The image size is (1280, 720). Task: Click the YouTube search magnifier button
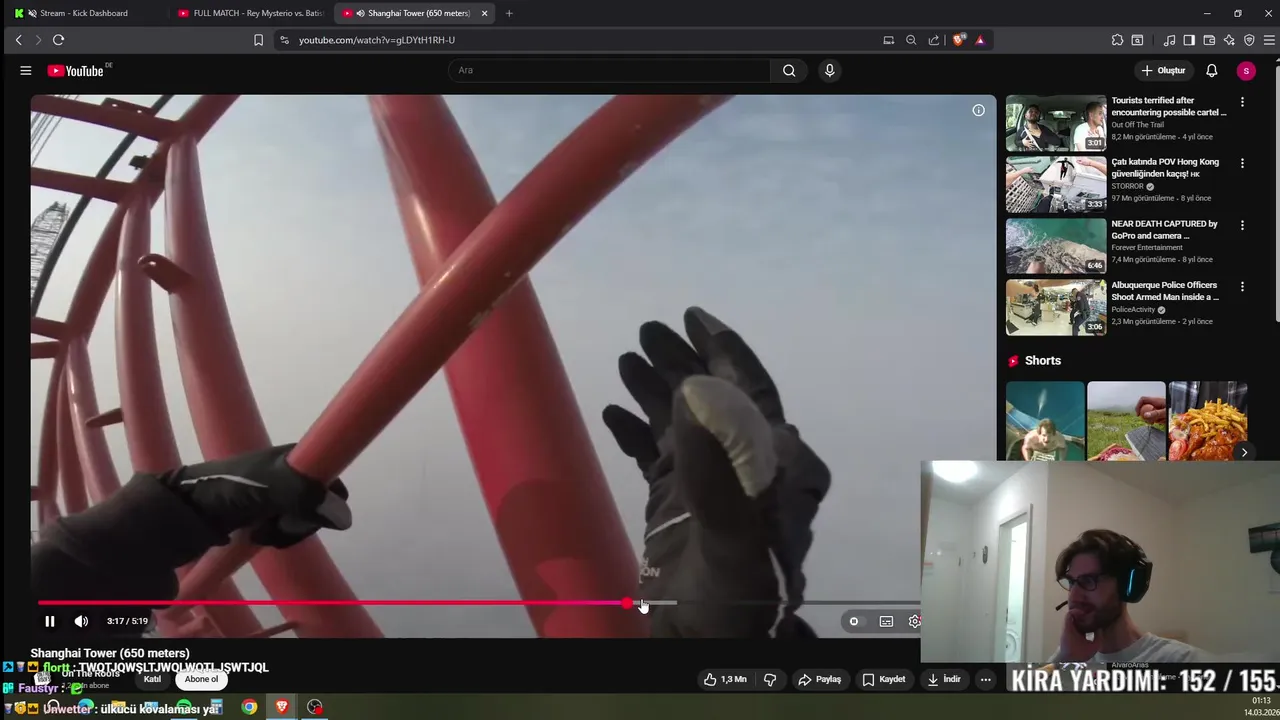coord(789,70)
